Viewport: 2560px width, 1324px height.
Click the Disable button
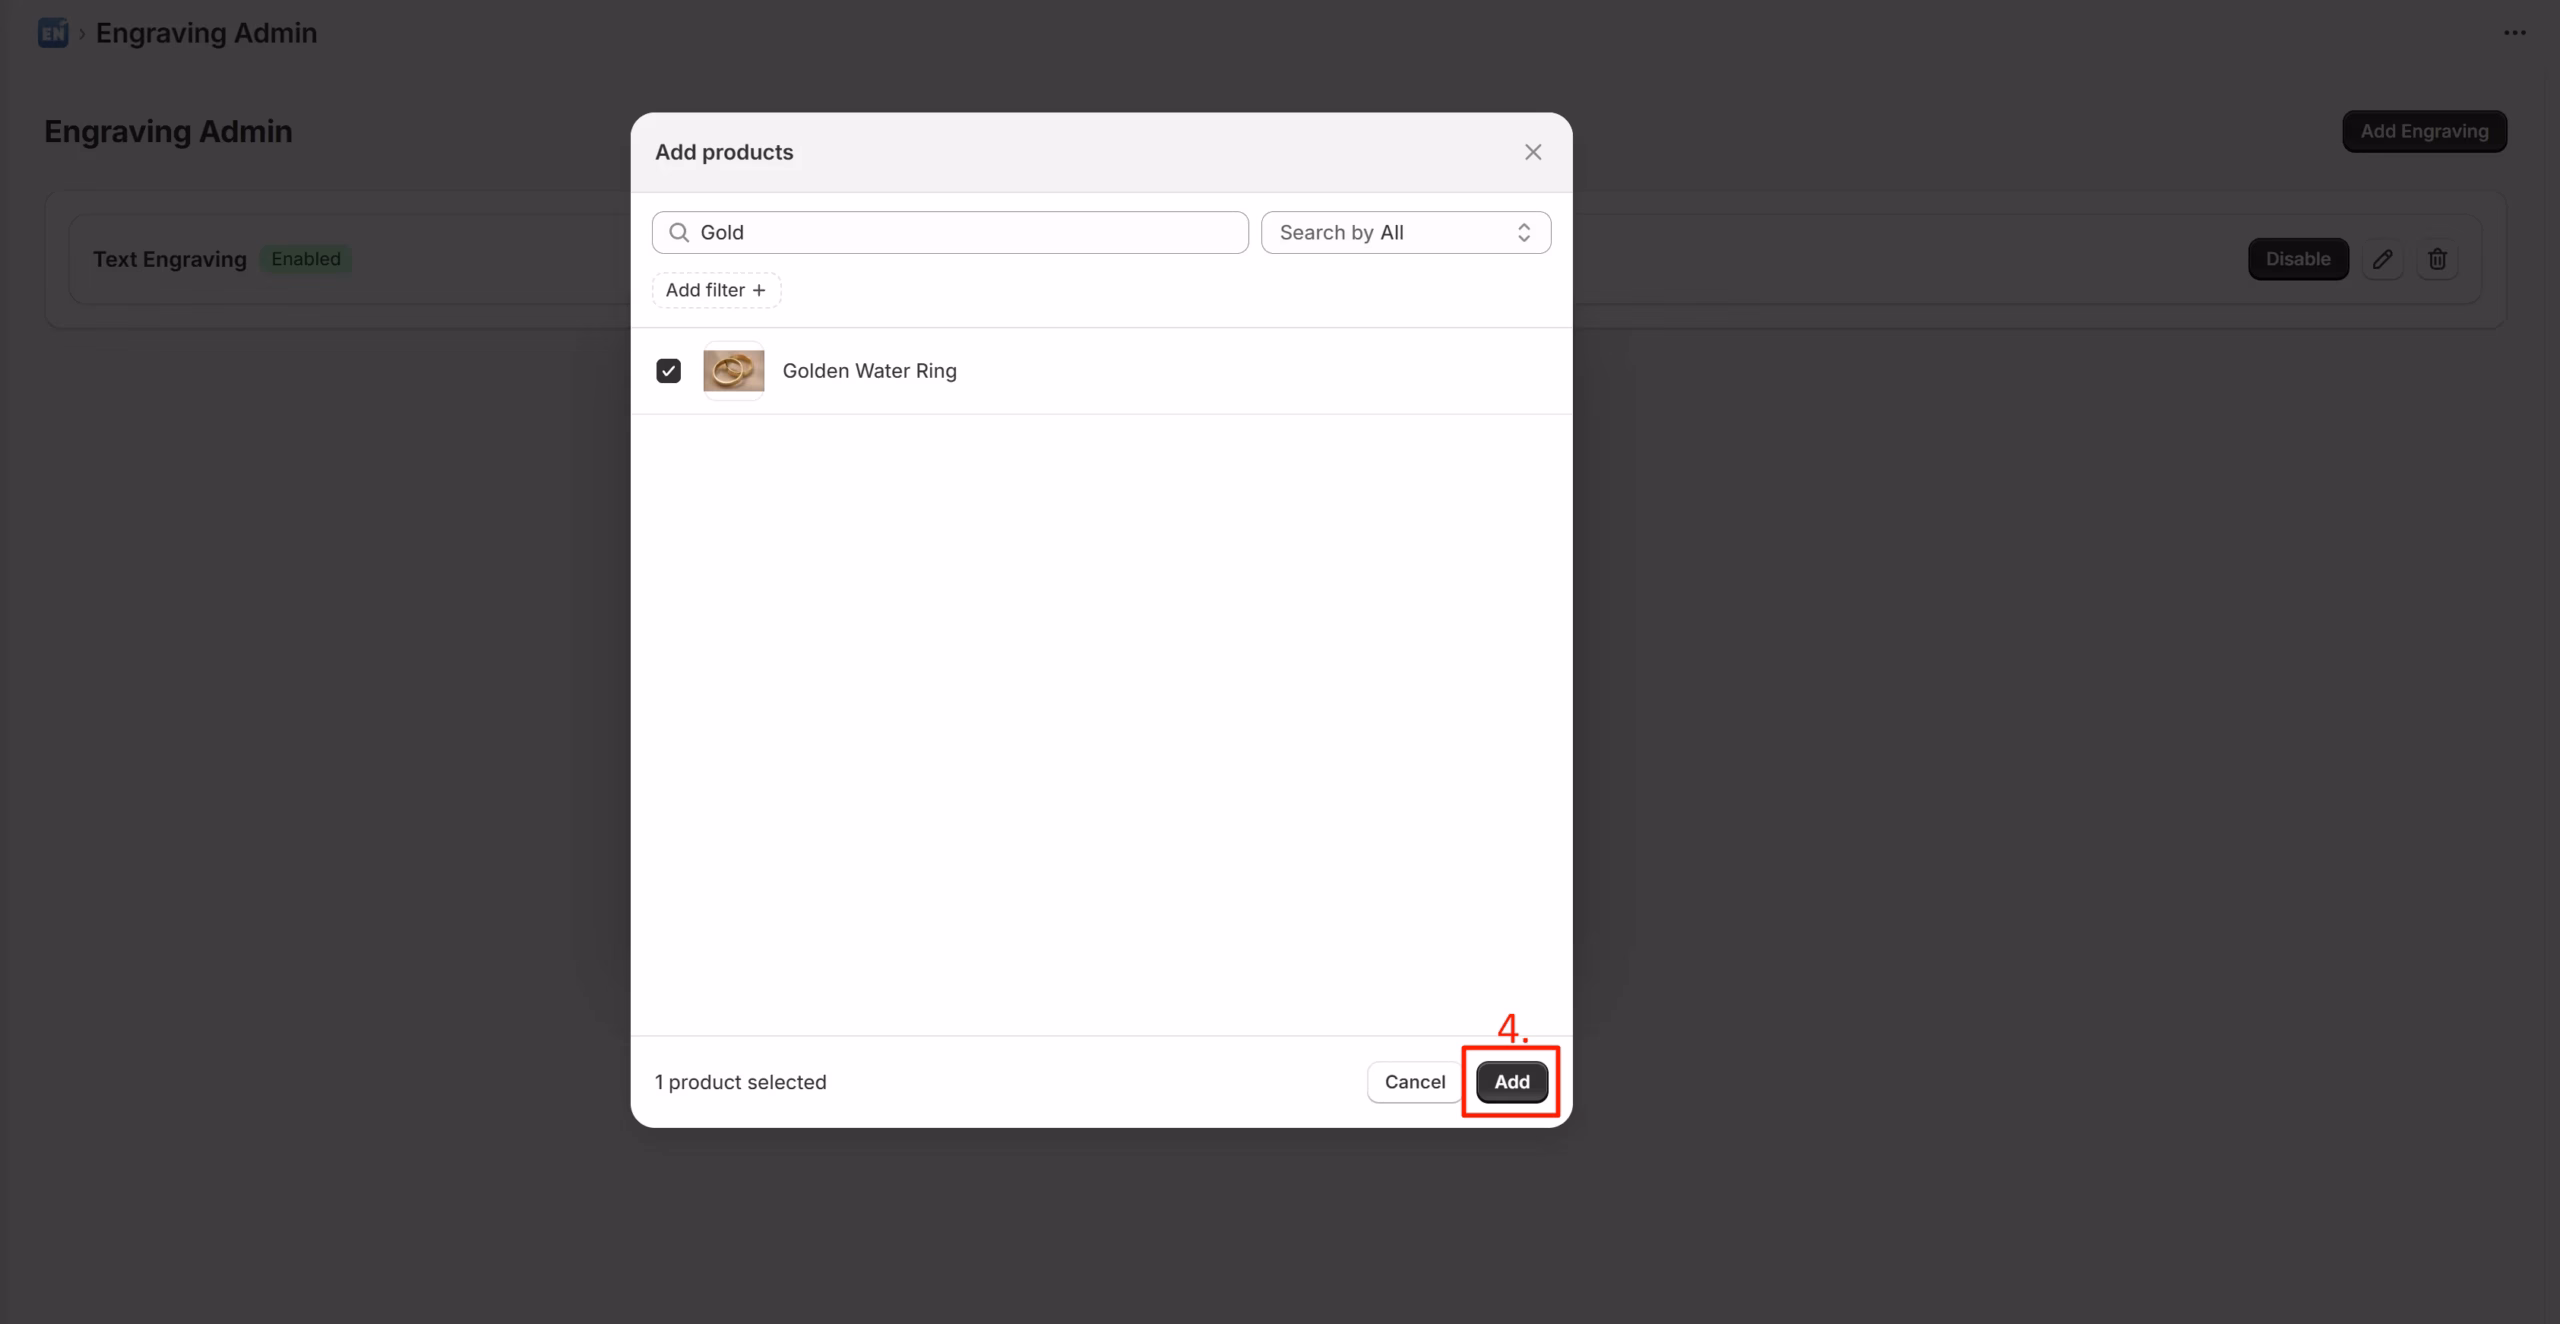pyautogui.click(x=2297, y=259)
